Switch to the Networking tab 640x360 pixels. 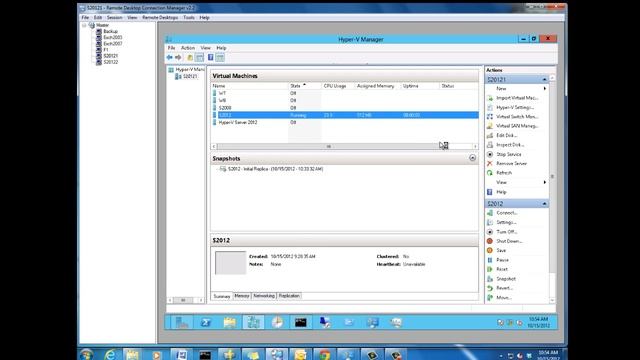pyautogui.click(x=264, y=296)
